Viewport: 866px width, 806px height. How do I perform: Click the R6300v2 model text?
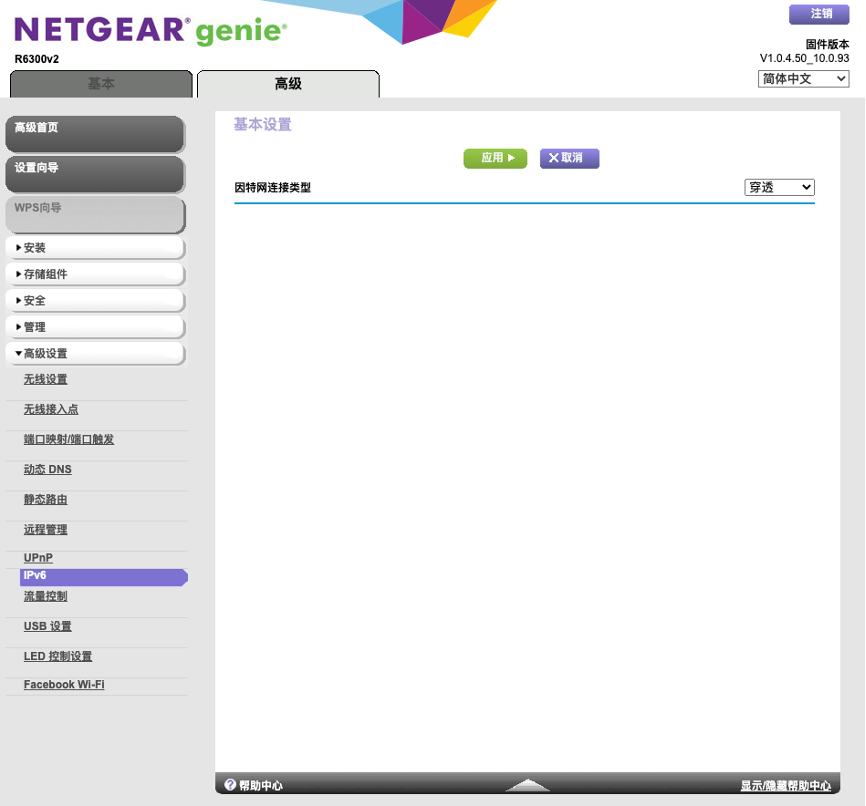pos(36,59)
